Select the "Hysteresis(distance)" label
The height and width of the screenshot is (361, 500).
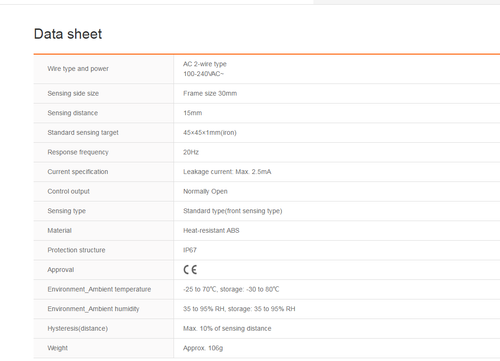pos(78,329)
